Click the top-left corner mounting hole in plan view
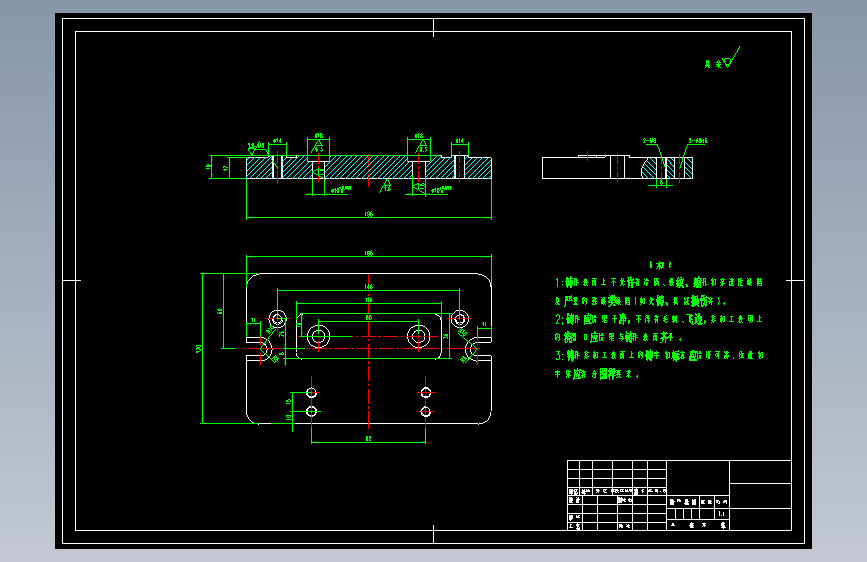Screen dimensions: 867x562 click(x=278, y=319)
